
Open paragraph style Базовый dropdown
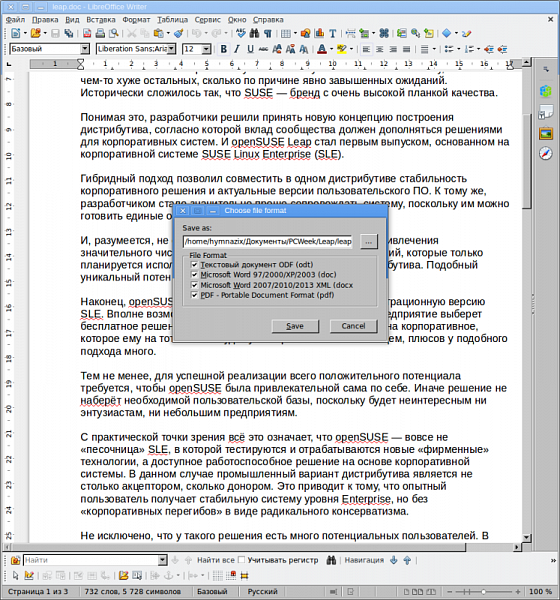(x=85, y=49)
